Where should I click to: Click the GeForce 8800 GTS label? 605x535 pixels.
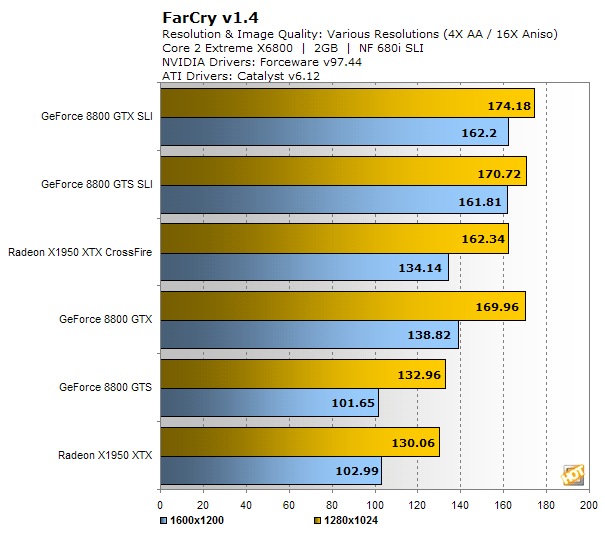click(x=106, y=387)
